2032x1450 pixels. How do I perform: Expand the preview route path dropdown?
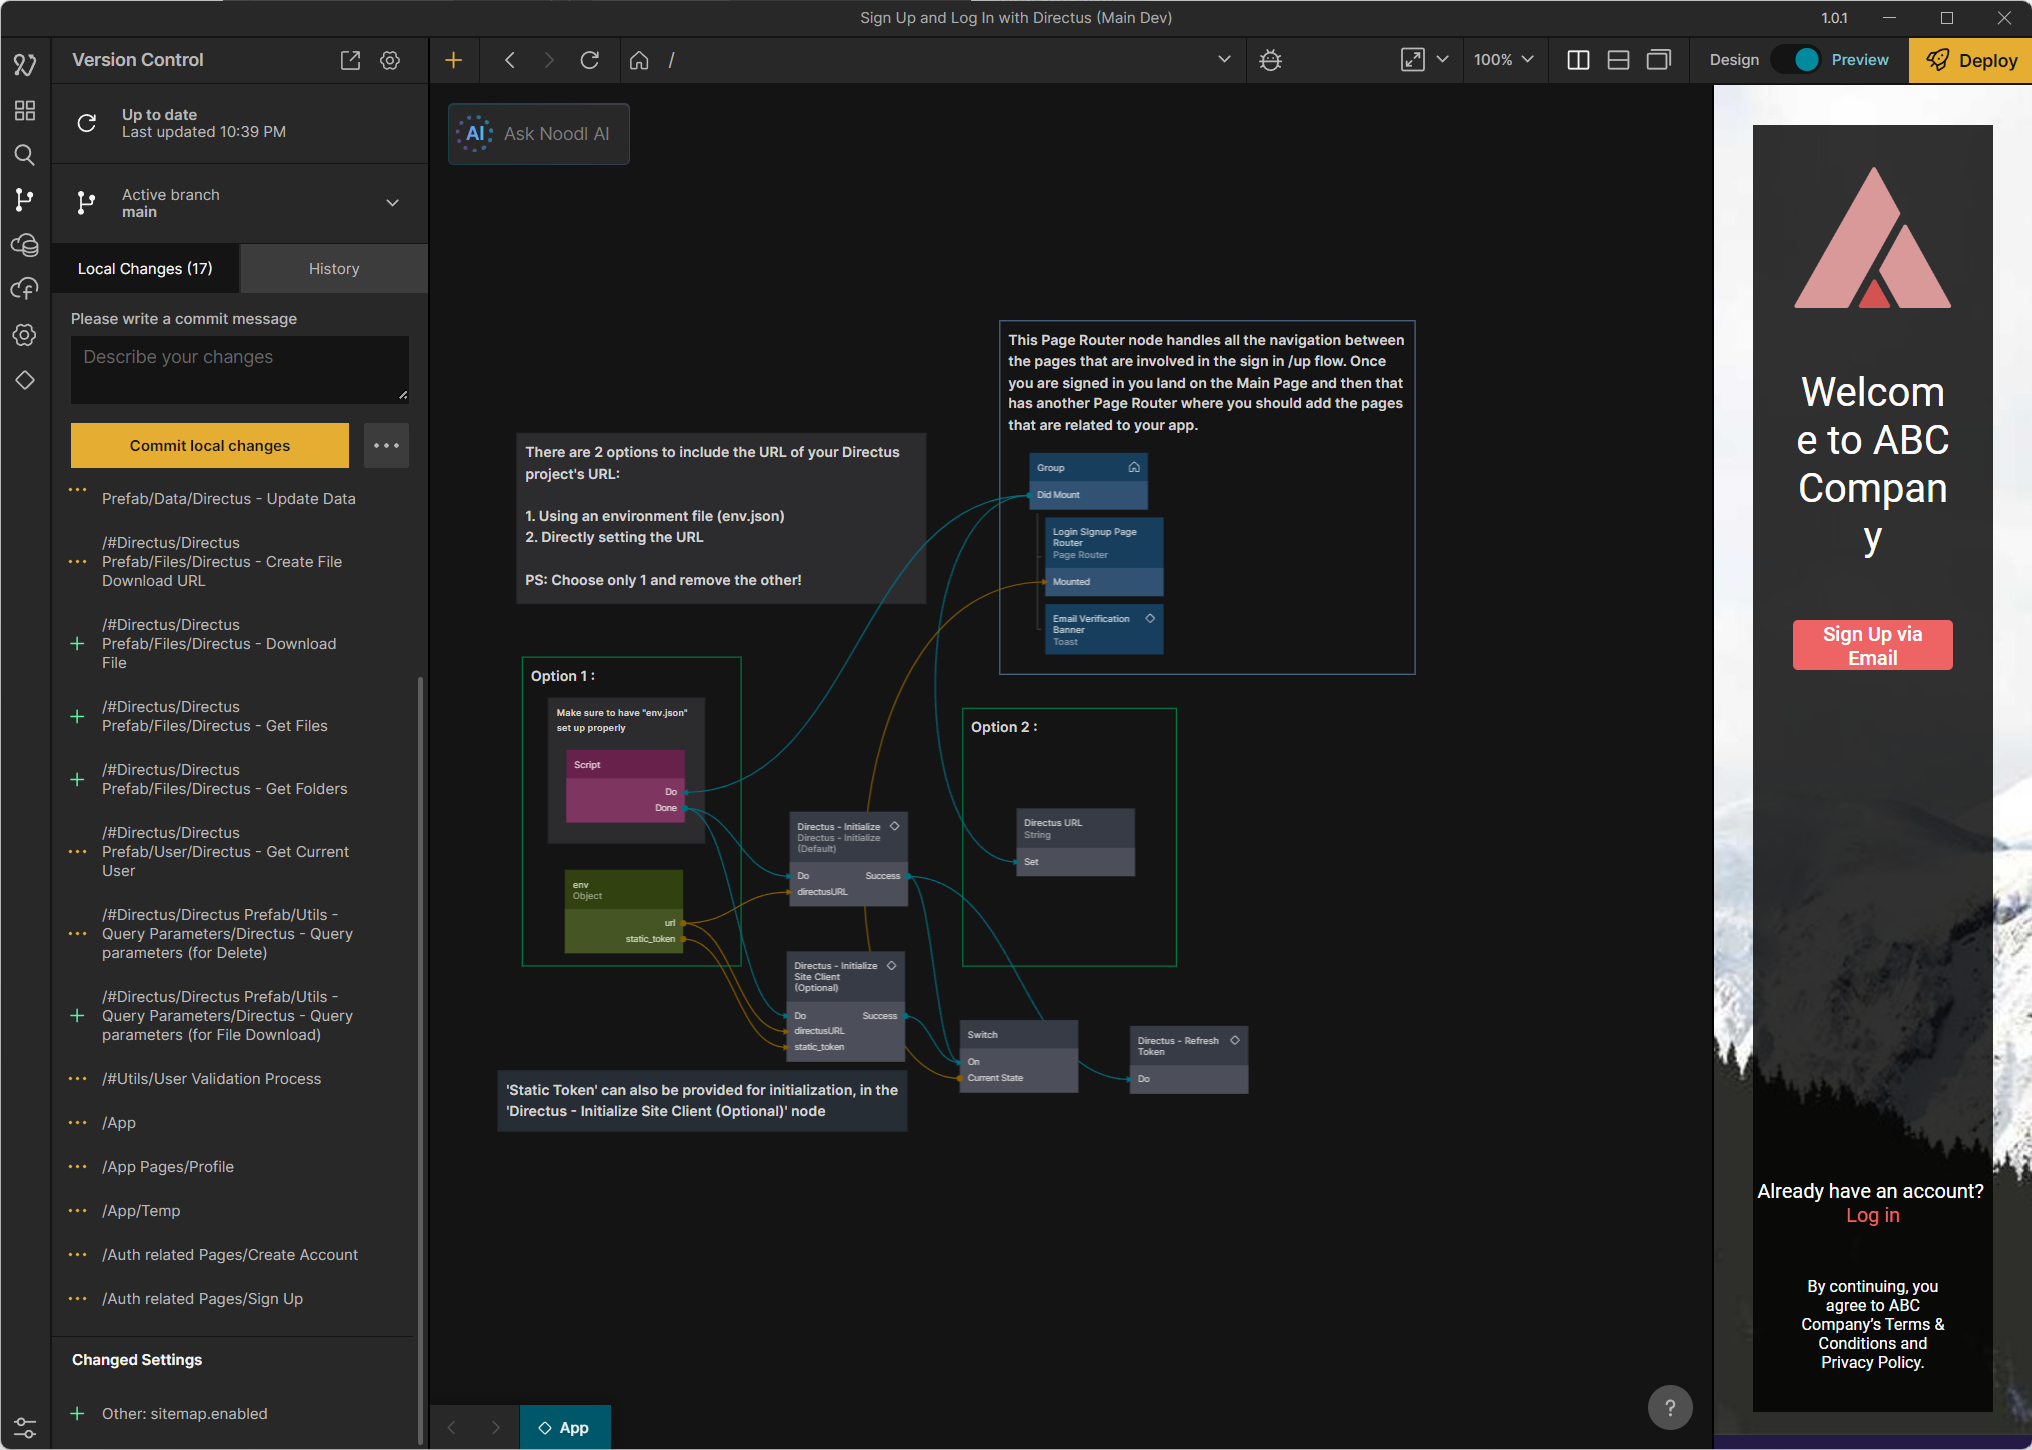[x=1224, y=60]
